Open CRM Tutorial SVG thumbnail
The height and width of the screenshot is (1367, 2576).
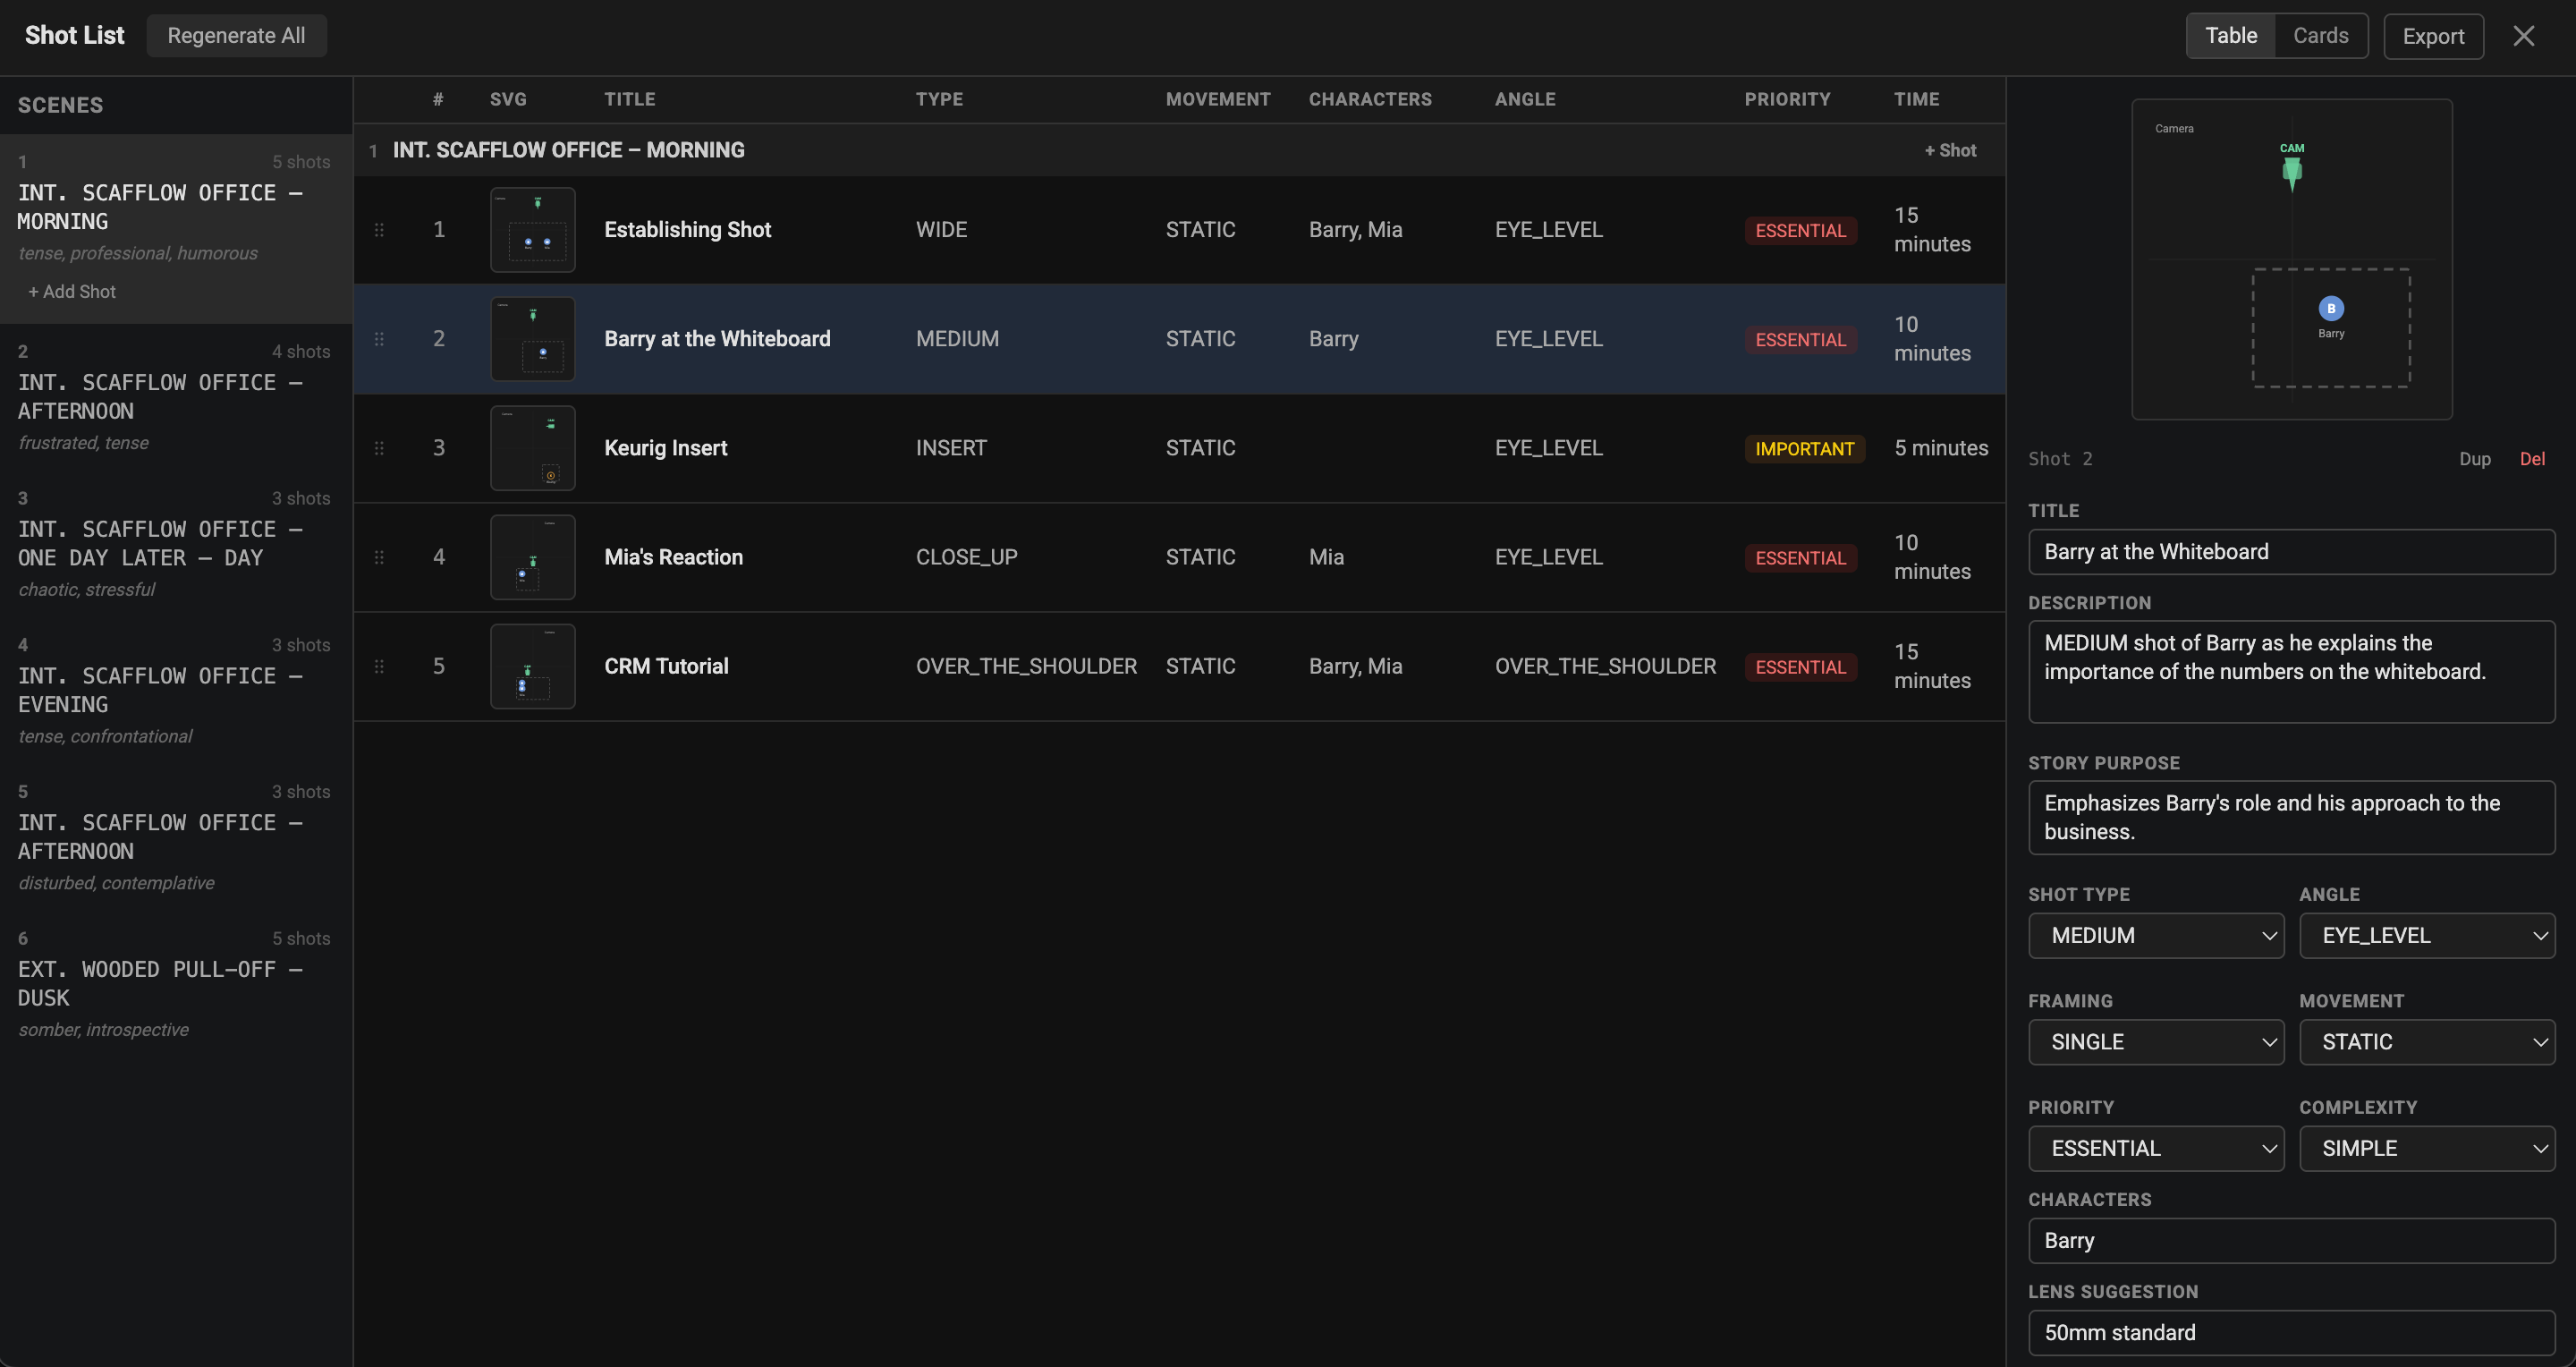(532, 666)
